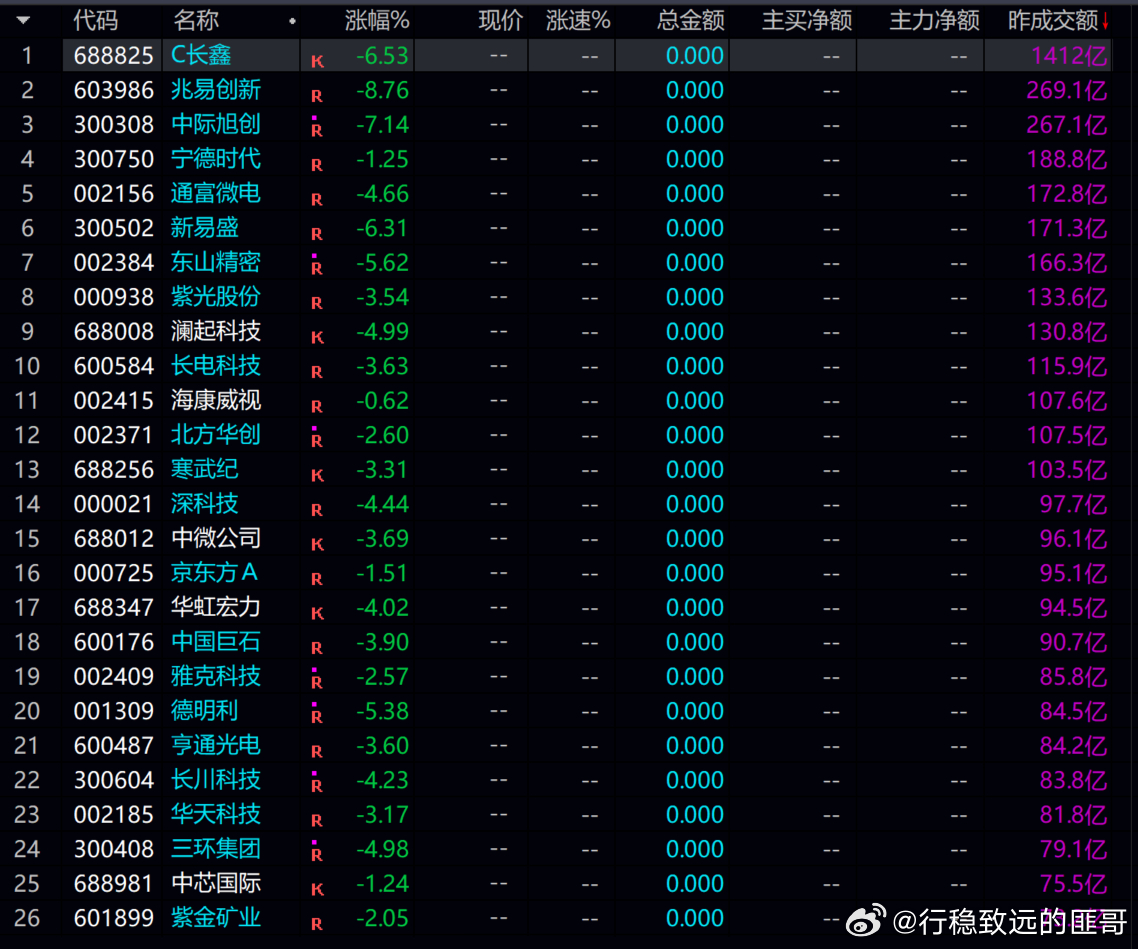
Task: Click the K marker icon for 华虹宏力
Action: [x=317, y=613]
